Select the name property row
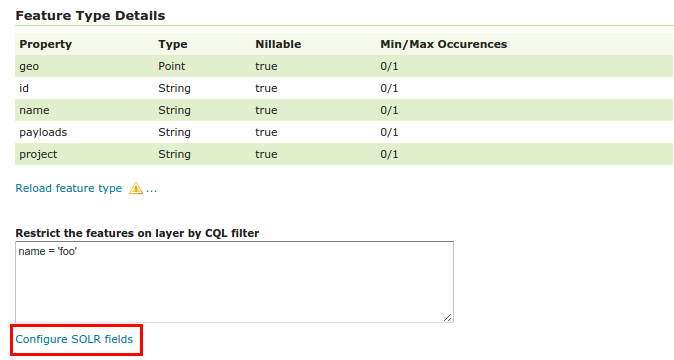This screenshot has height=360, width=674. [344, 110]
